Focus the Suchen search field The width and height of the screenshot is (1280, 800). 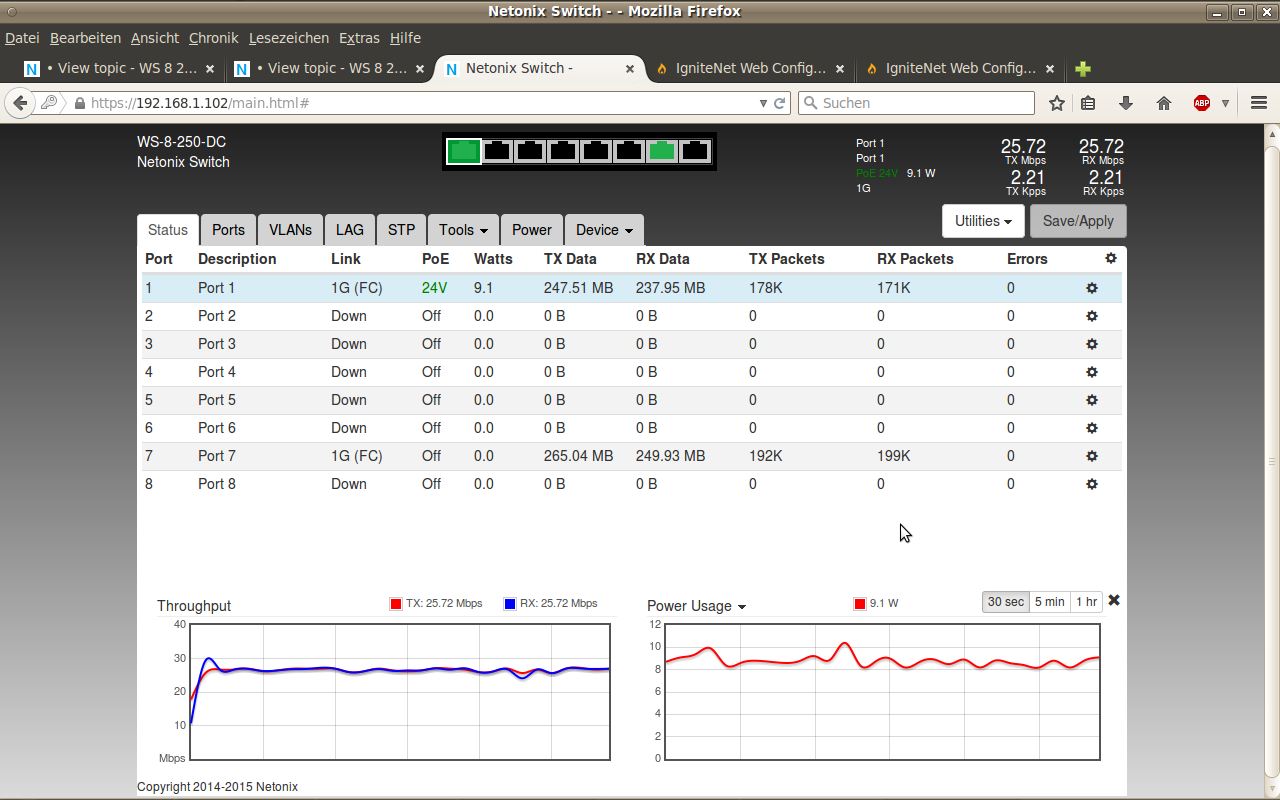pyautogui.click(x=916, y=103)
